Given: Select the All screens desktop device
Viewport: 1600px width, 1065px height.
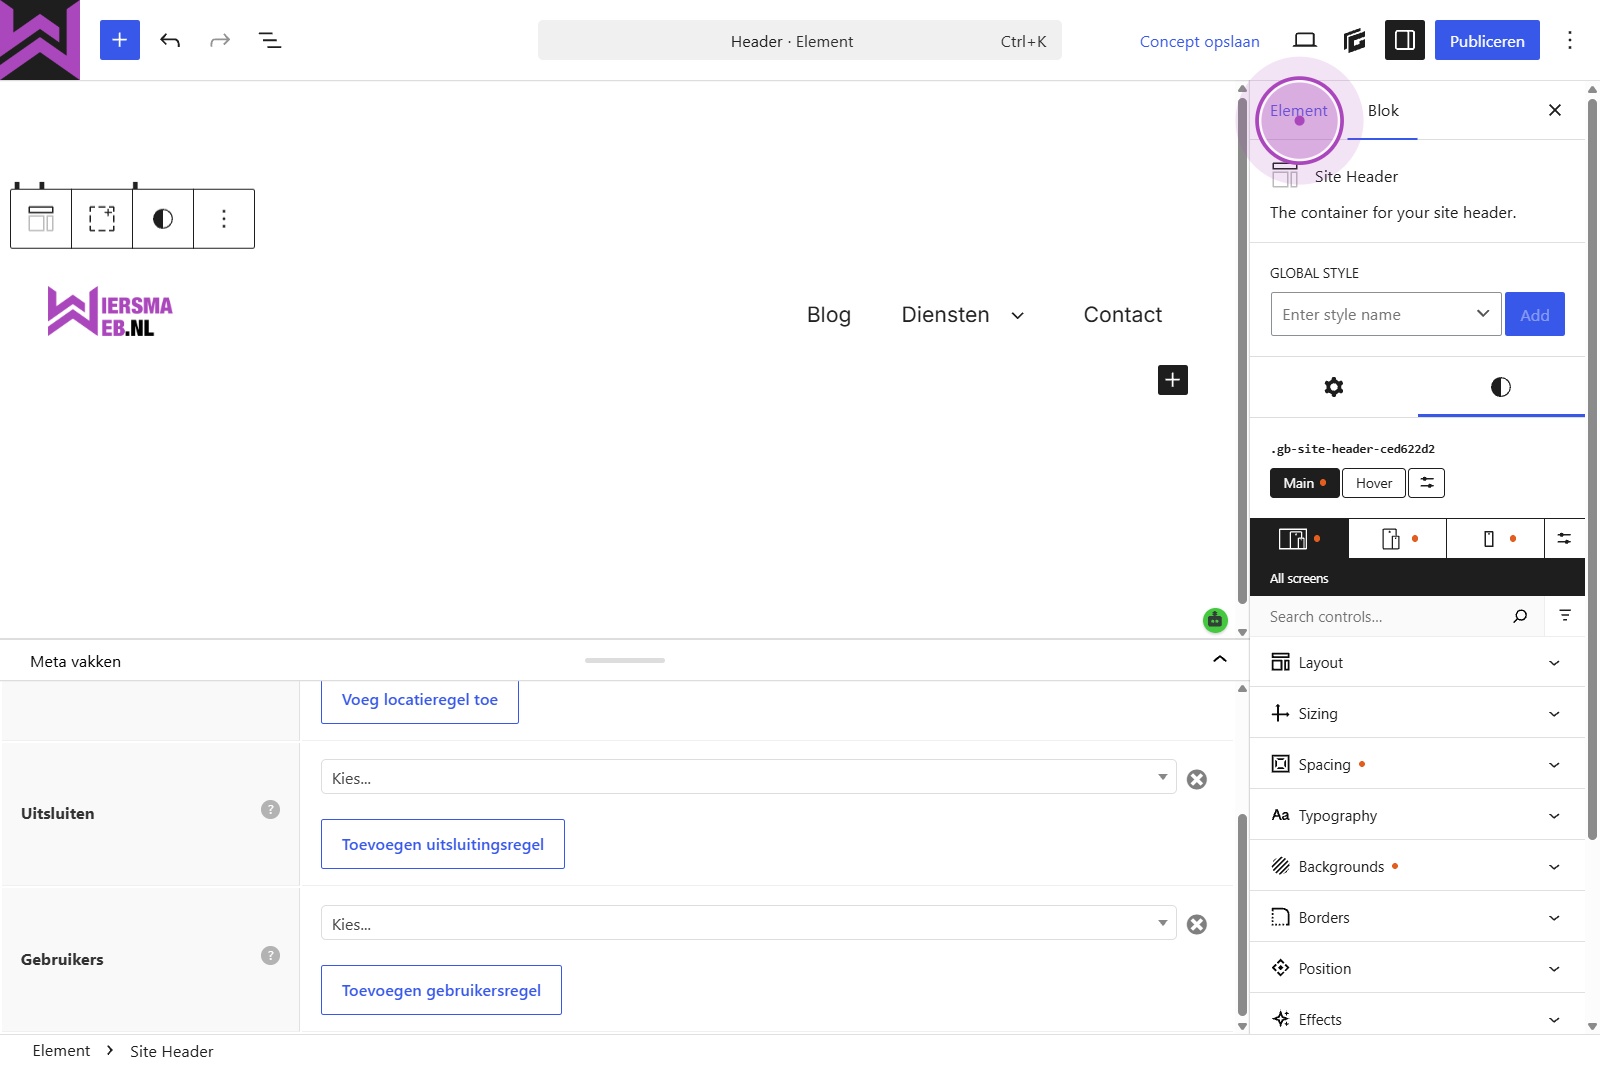Looking at the screenshot, I should (x=1299, y=539).
